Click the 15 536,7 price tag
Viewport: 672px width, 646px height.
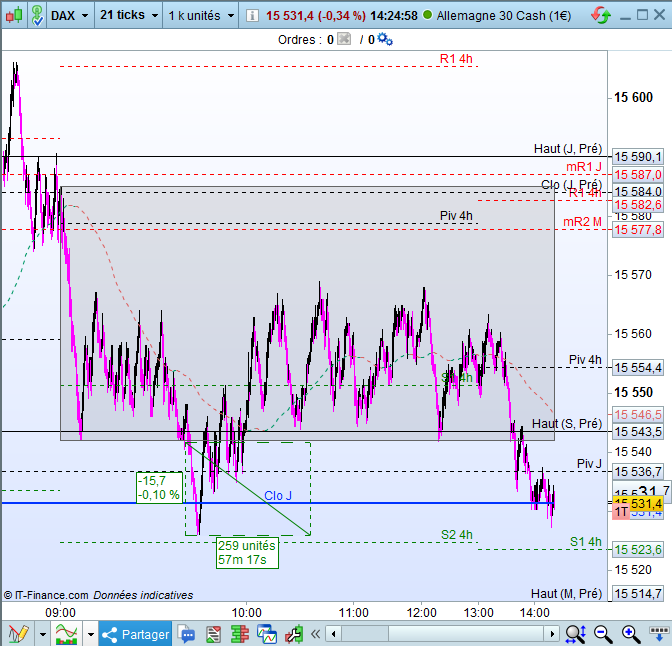638,472
